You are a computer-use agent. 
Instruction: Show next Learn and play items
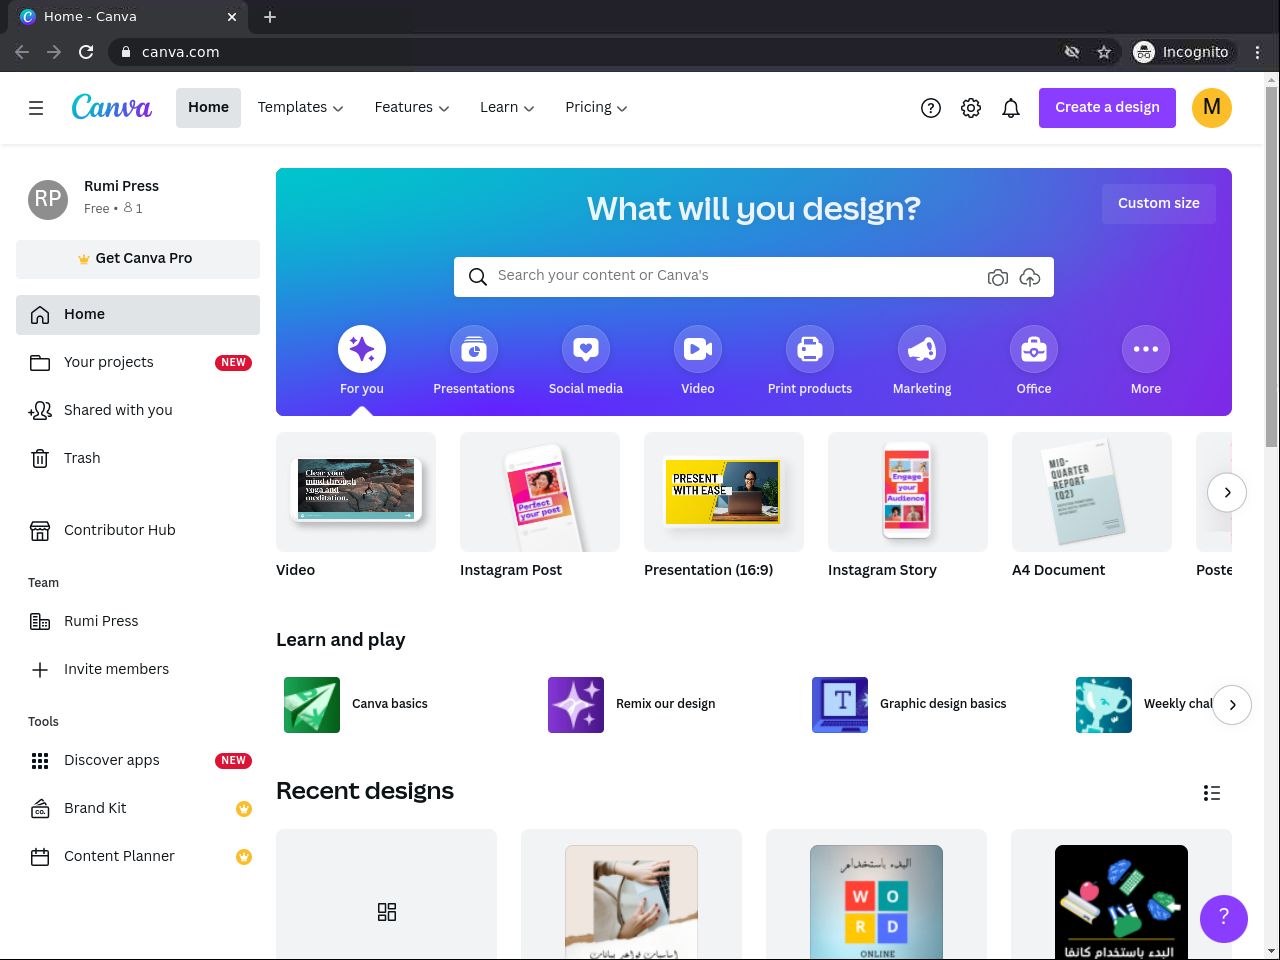click(1233, 705)
